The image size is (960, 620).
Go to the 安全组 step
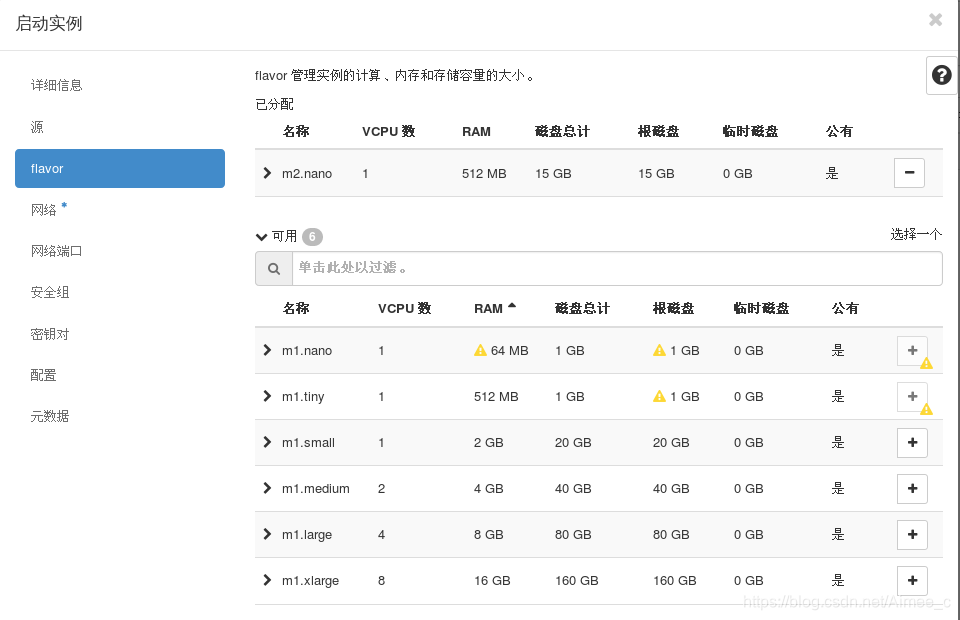pos(50,293)
